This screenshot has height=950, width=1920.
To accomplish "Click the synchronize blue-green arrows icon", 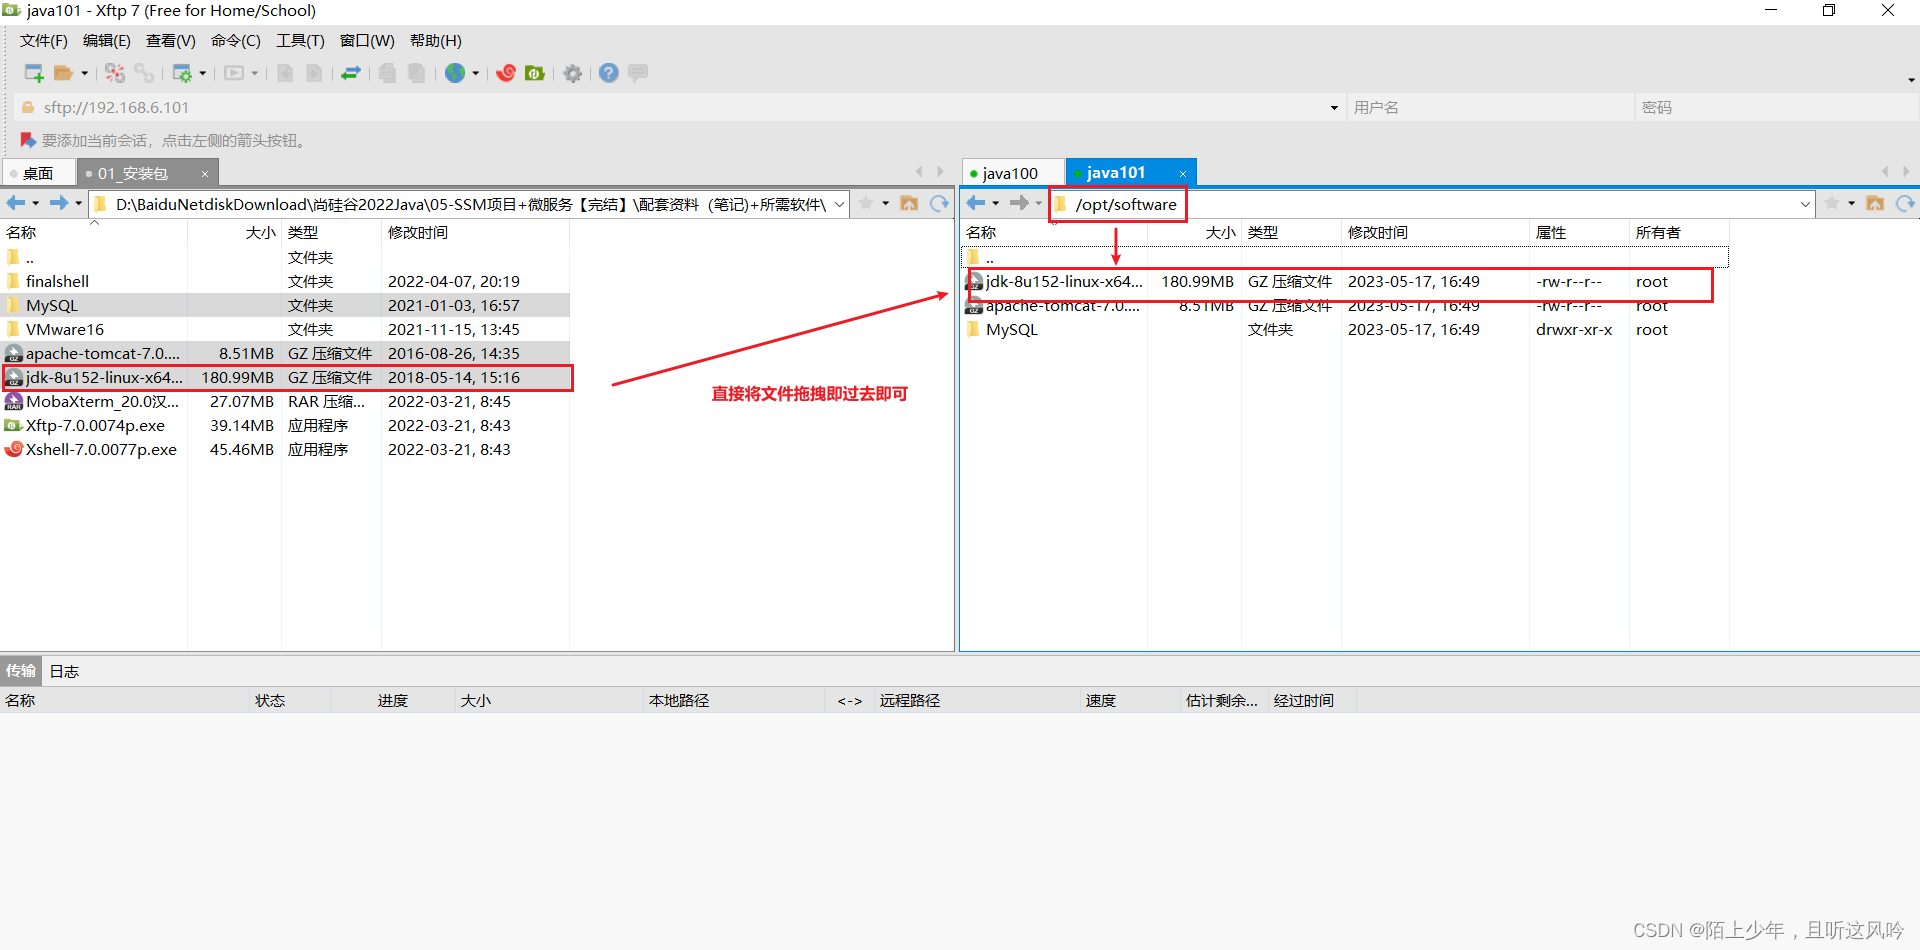I will [x=351, y=73].
